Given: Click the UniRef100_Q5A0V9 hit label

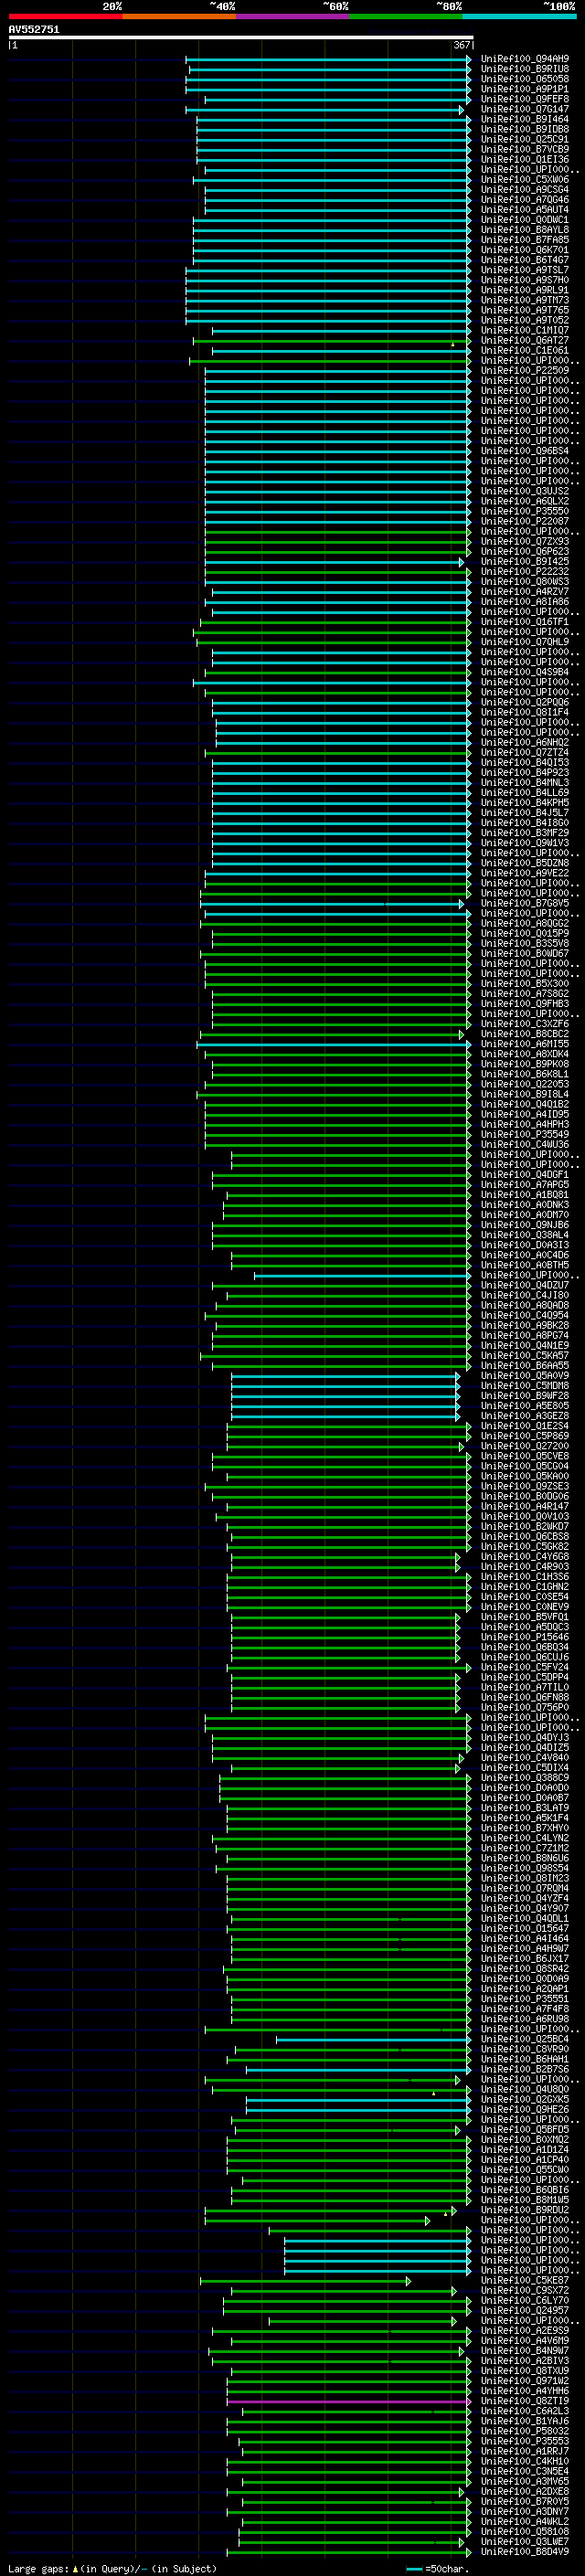Looking at the screenshot, I should pos(525,1376).
